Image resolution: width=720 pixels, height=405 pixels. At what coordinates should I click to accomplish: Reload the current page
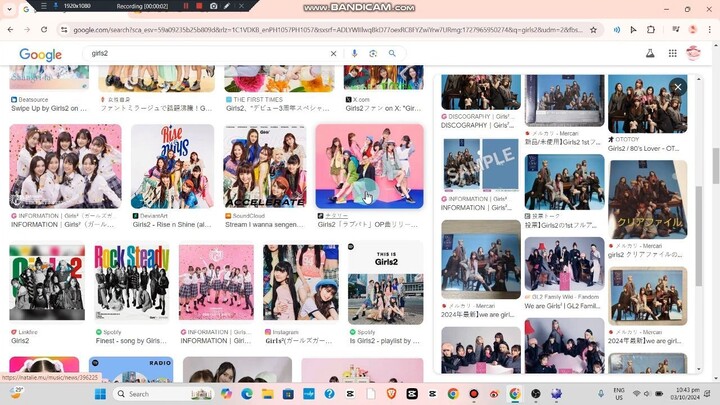44,29
